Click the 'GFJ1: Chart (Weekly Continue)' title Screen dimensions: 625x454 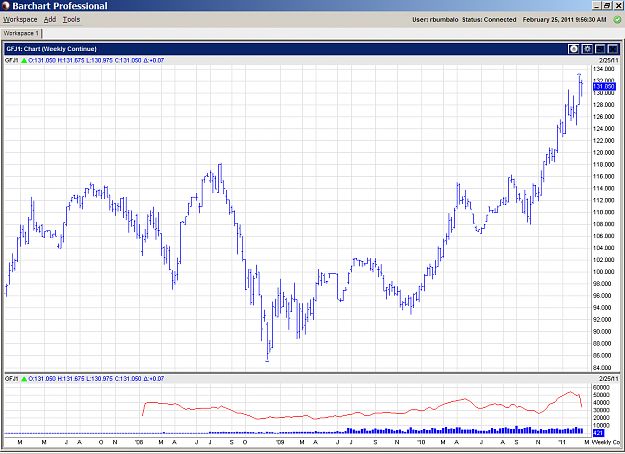coord(51,49)
